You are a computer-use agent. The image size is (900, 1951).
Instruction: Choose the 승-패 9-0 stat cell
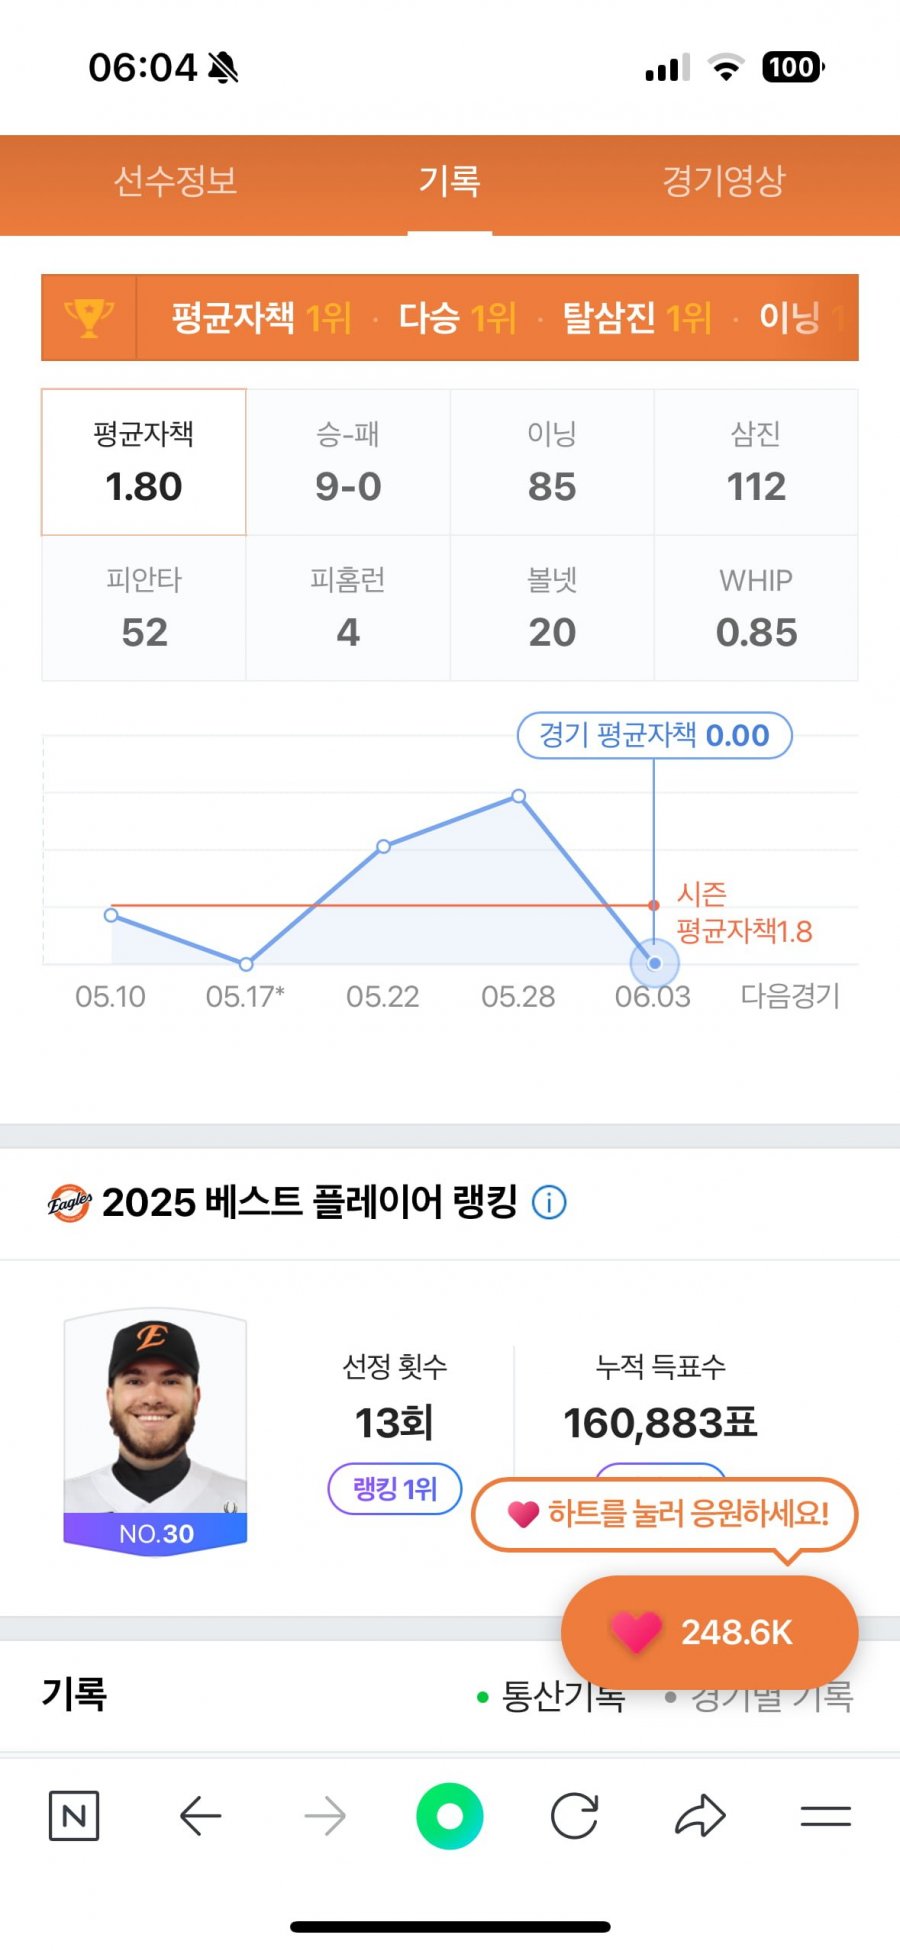click(348, 462)
